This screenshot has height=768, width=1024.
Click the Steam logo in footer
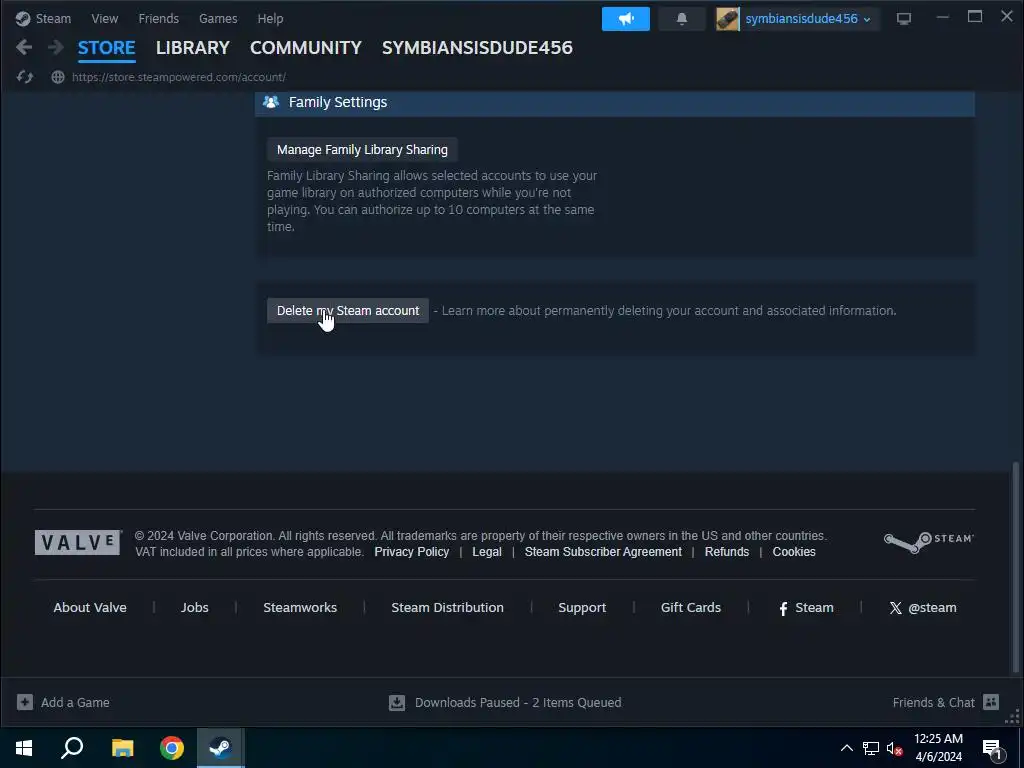[x=929, y=542]
